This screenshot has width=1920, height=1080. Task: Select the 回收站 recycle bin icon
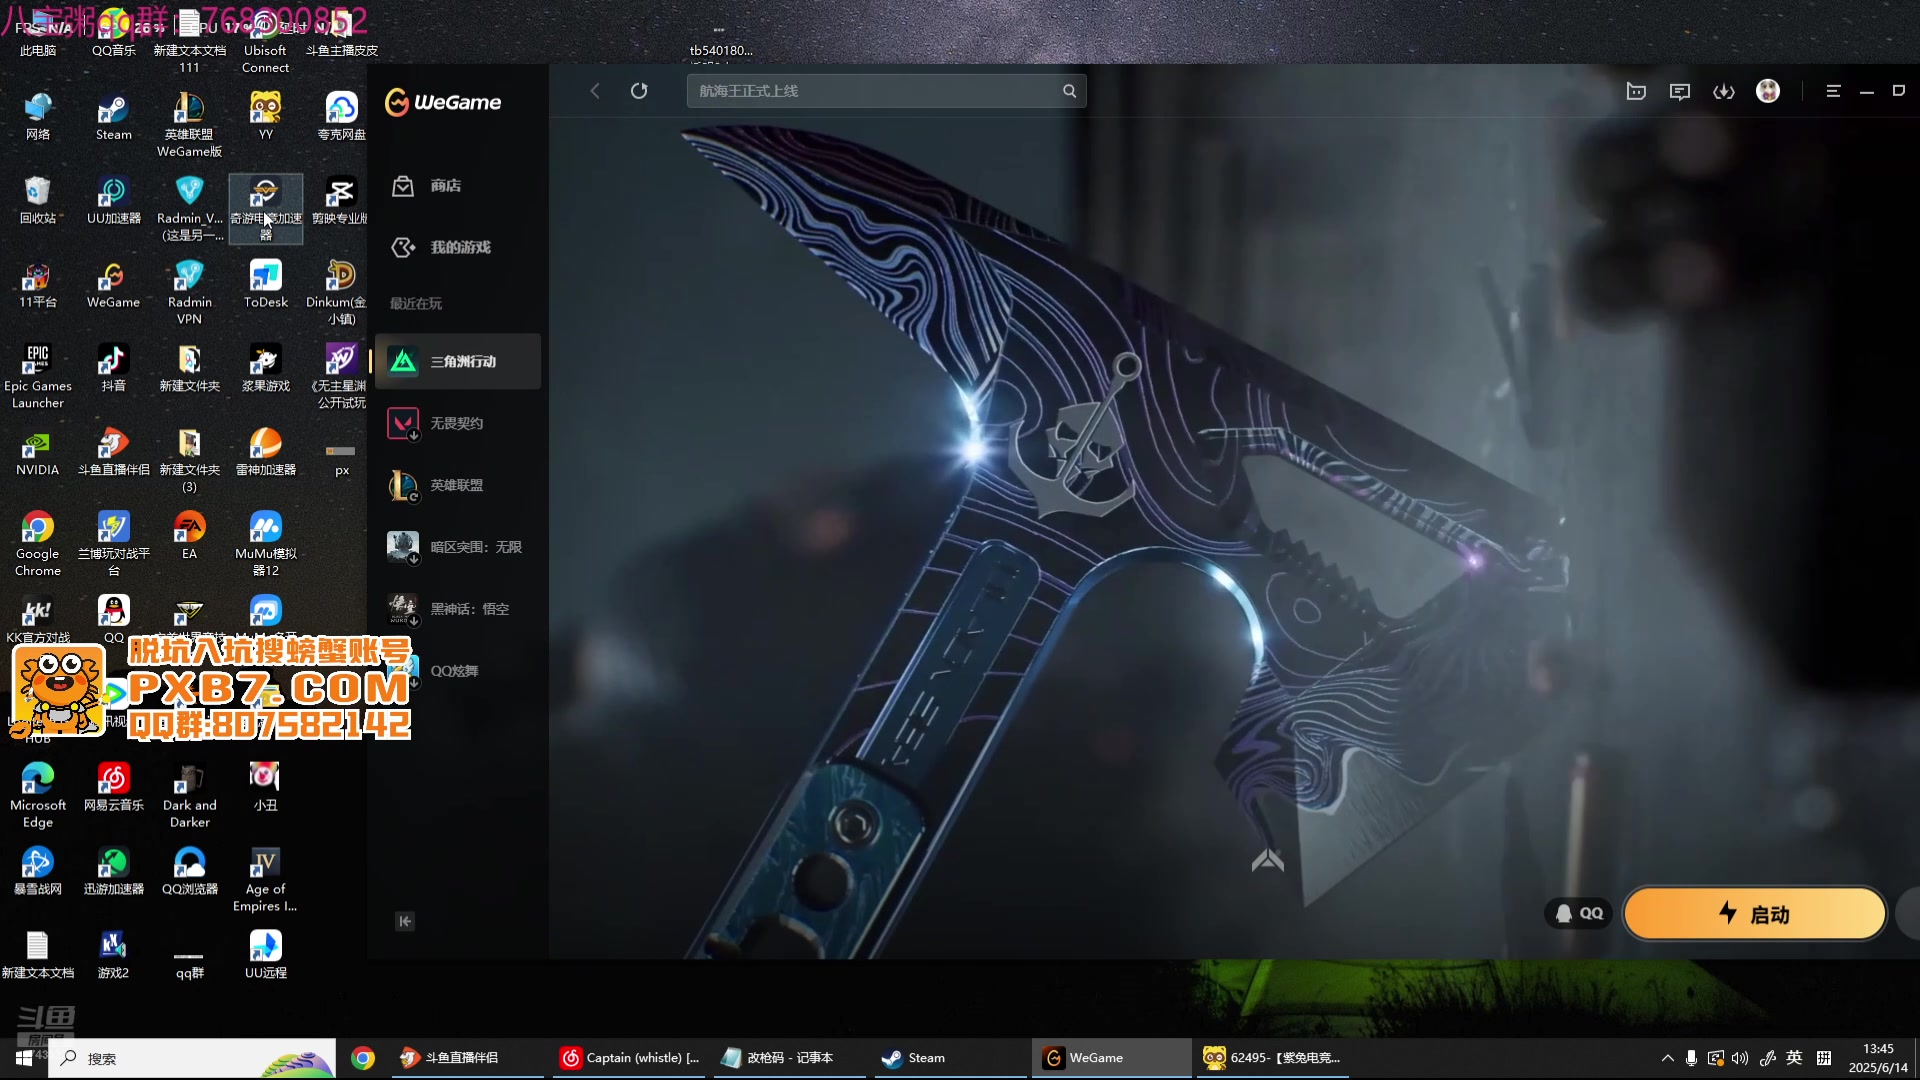(37, 201)
